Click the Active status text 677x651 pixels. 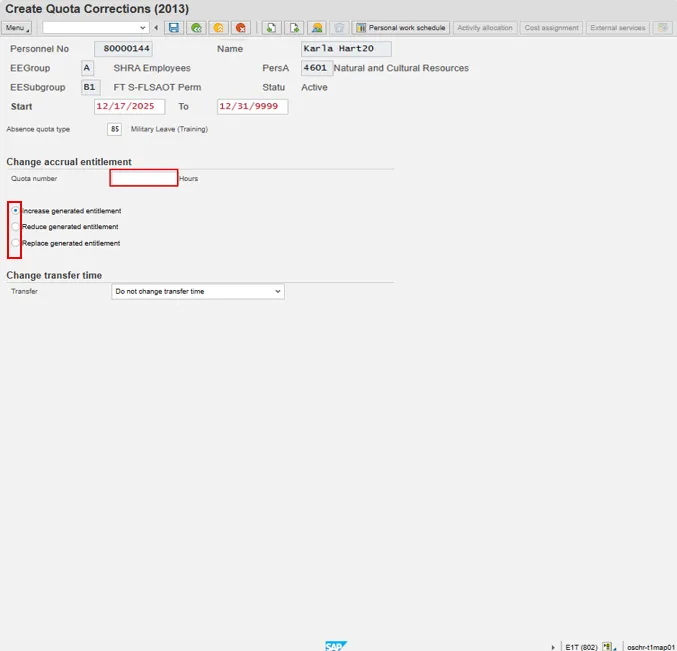coord(314,87)
